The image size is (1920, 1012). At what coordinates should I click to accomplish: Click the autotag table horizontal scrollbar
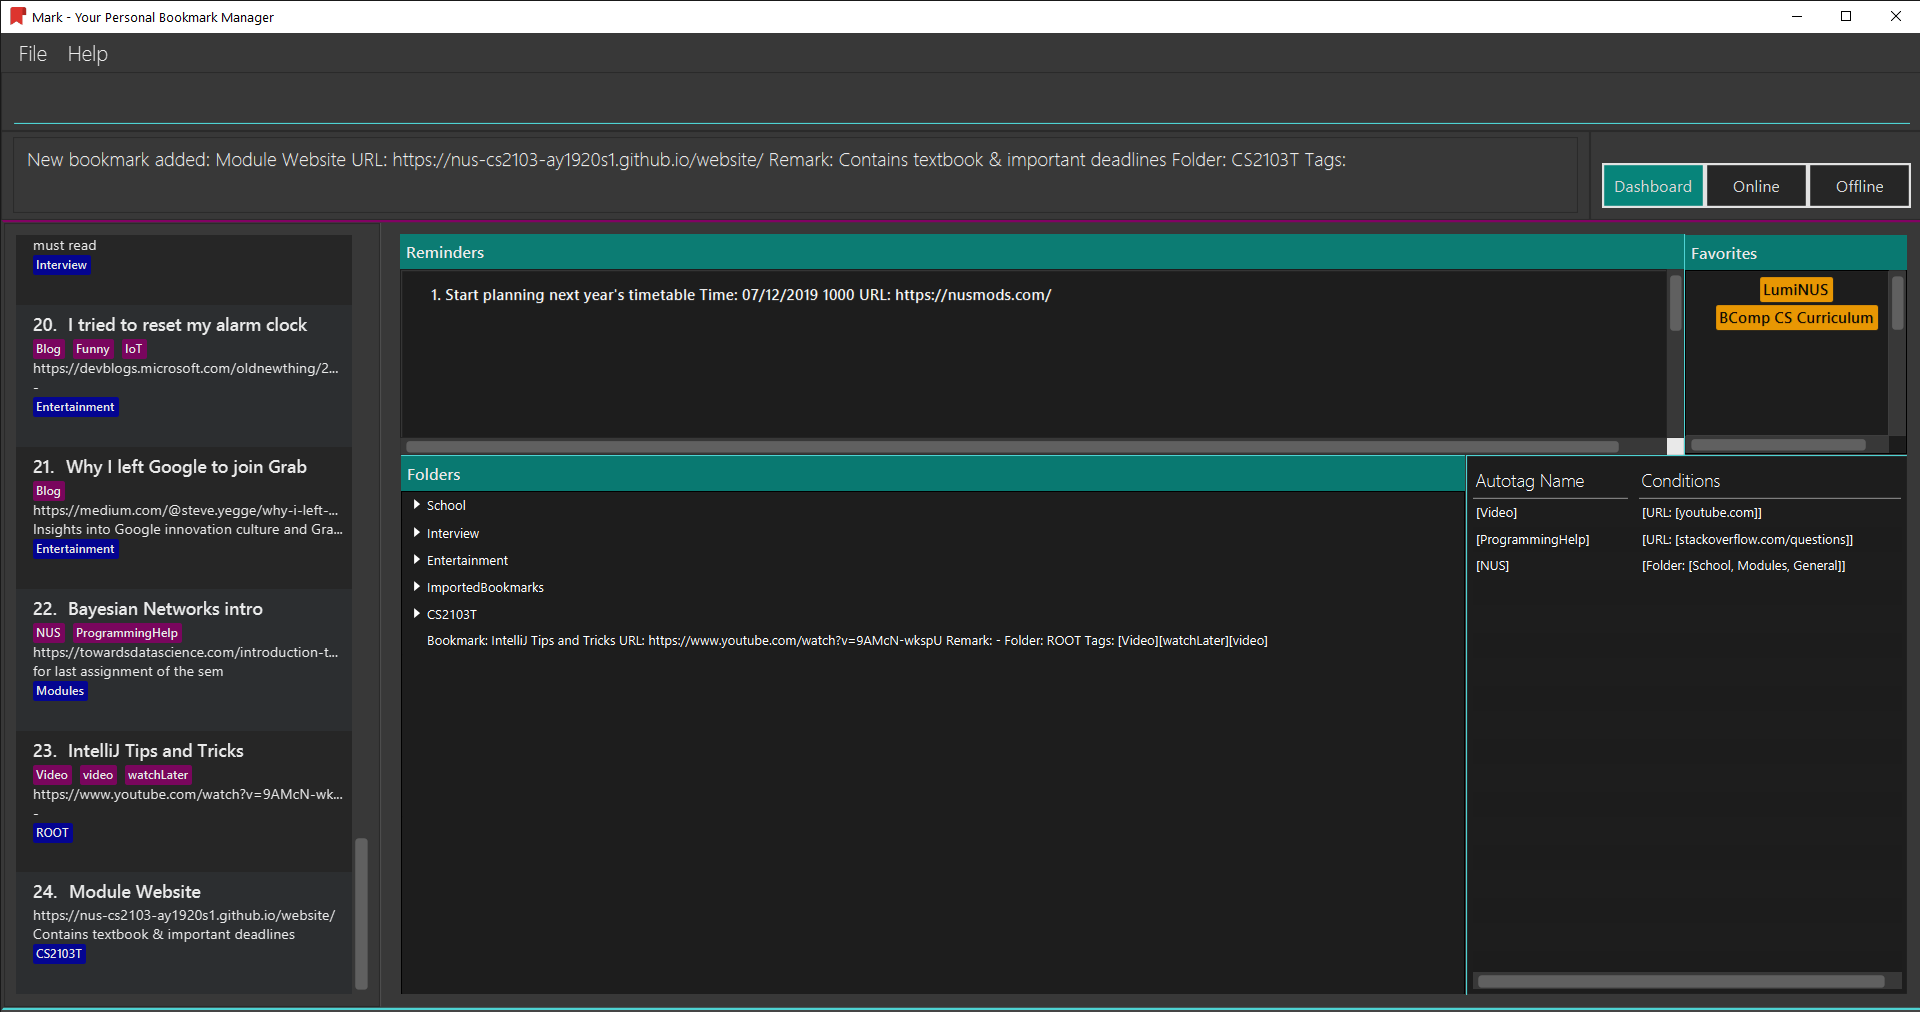1681,982
